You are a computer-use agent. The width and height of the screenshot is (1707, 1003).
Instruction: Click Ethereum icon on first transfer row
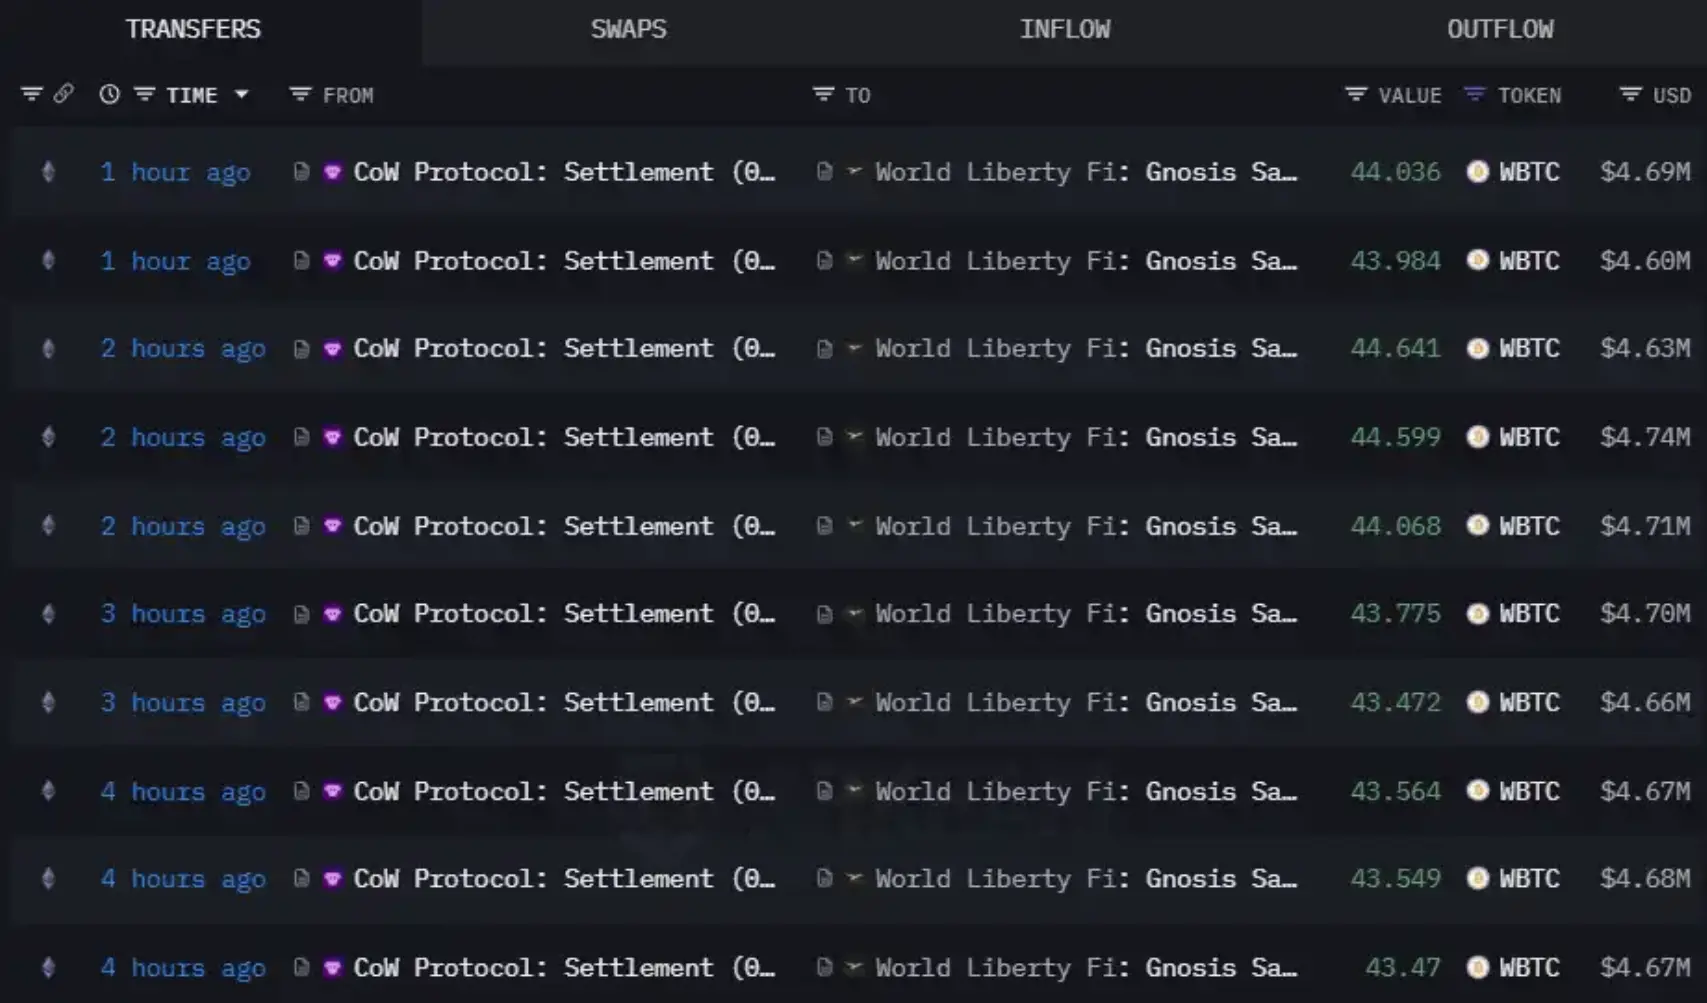click(x=48, y=172)
